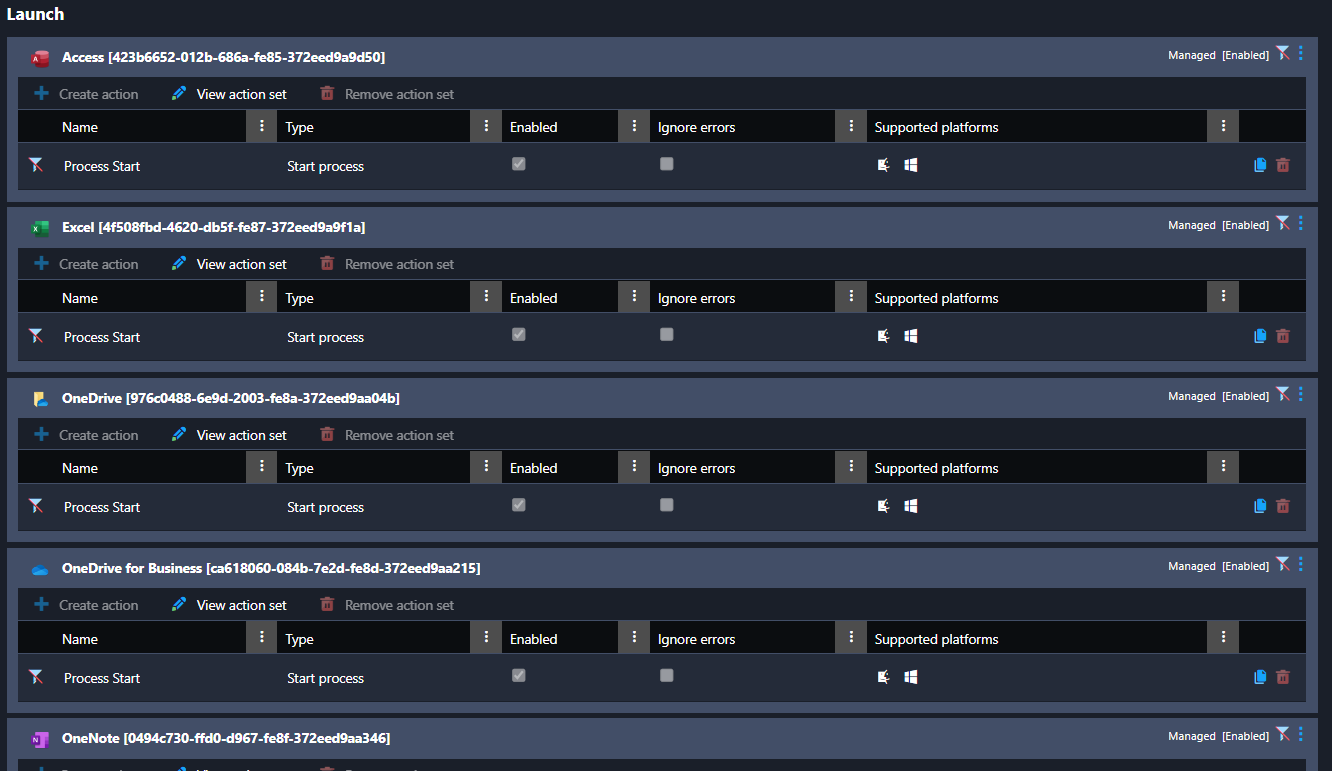Click the Managed label in Access header

pyautogui.click(x=1192, y=55)
